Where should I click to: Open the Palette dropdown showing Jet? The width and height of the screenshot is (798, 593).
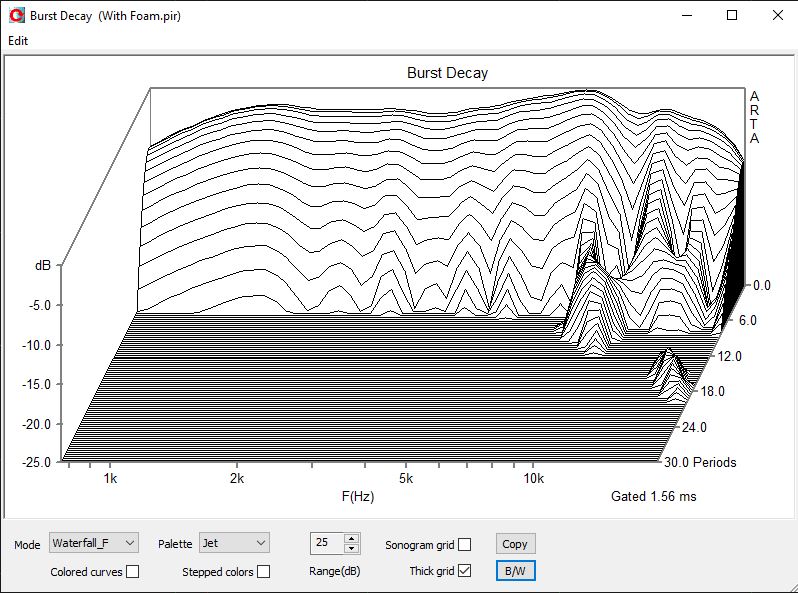234,543
